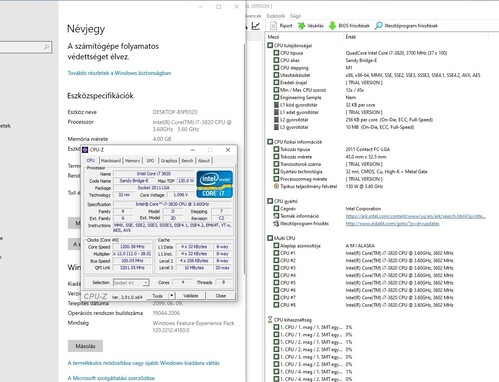Open the Tools dropdown arrow in CPU-Z
The width and height of the screenshot is (499, 382).
172,296
